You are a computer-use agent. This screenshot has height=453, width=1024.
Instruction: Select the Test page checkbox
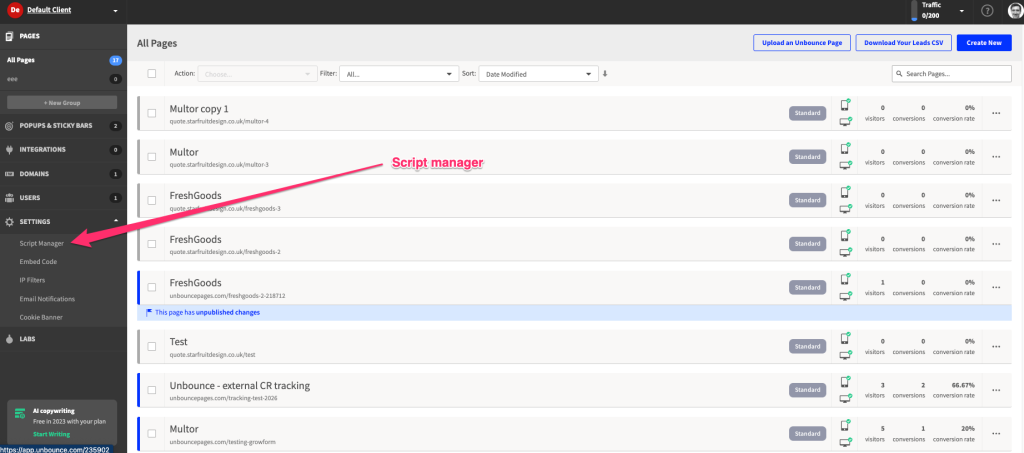152,346
